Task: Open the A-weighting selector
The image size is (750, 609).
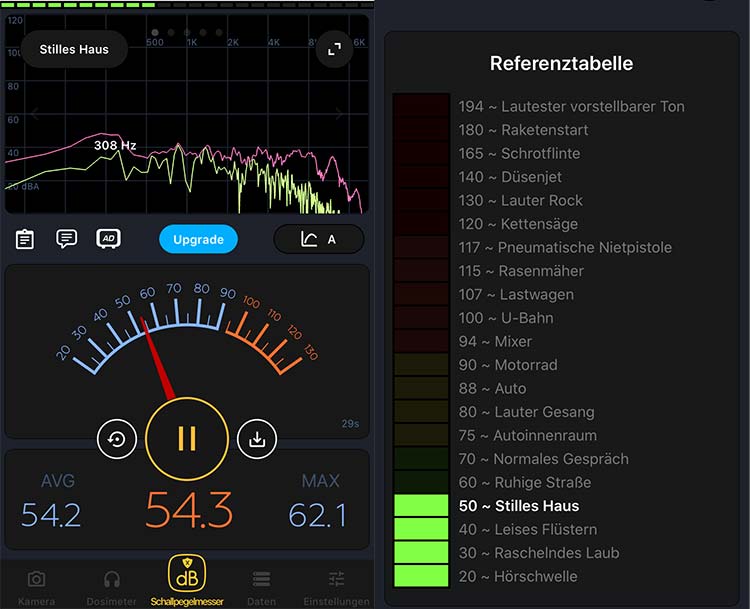Action: 318,239
